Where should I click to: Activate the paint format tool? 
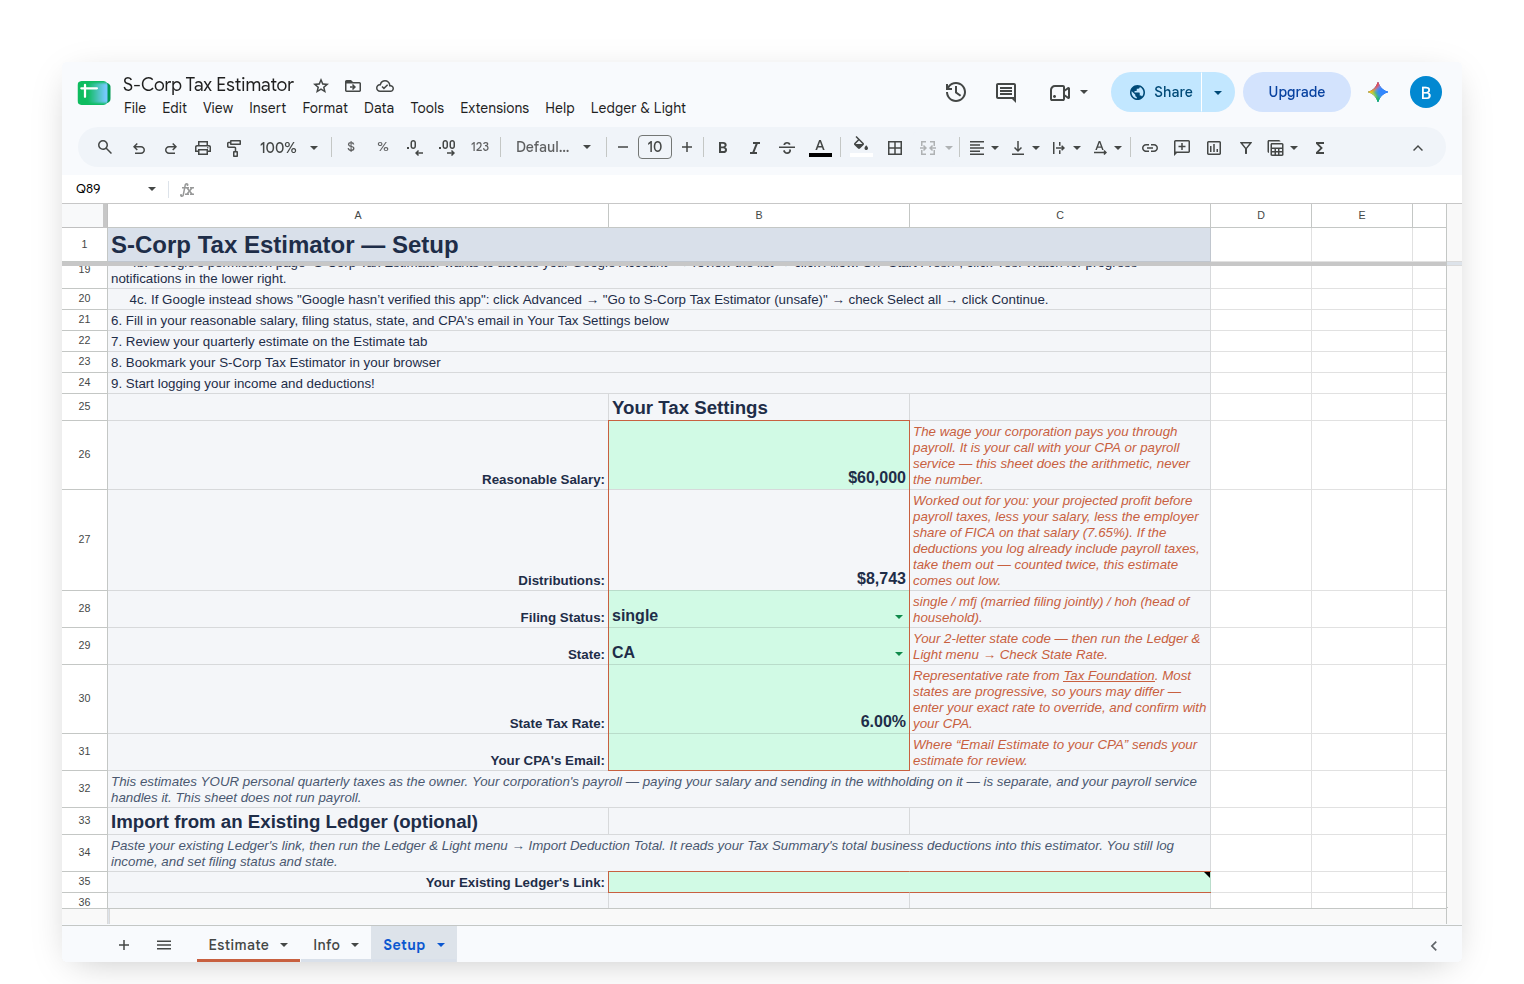pyautogui.click(x=235, y=148)
